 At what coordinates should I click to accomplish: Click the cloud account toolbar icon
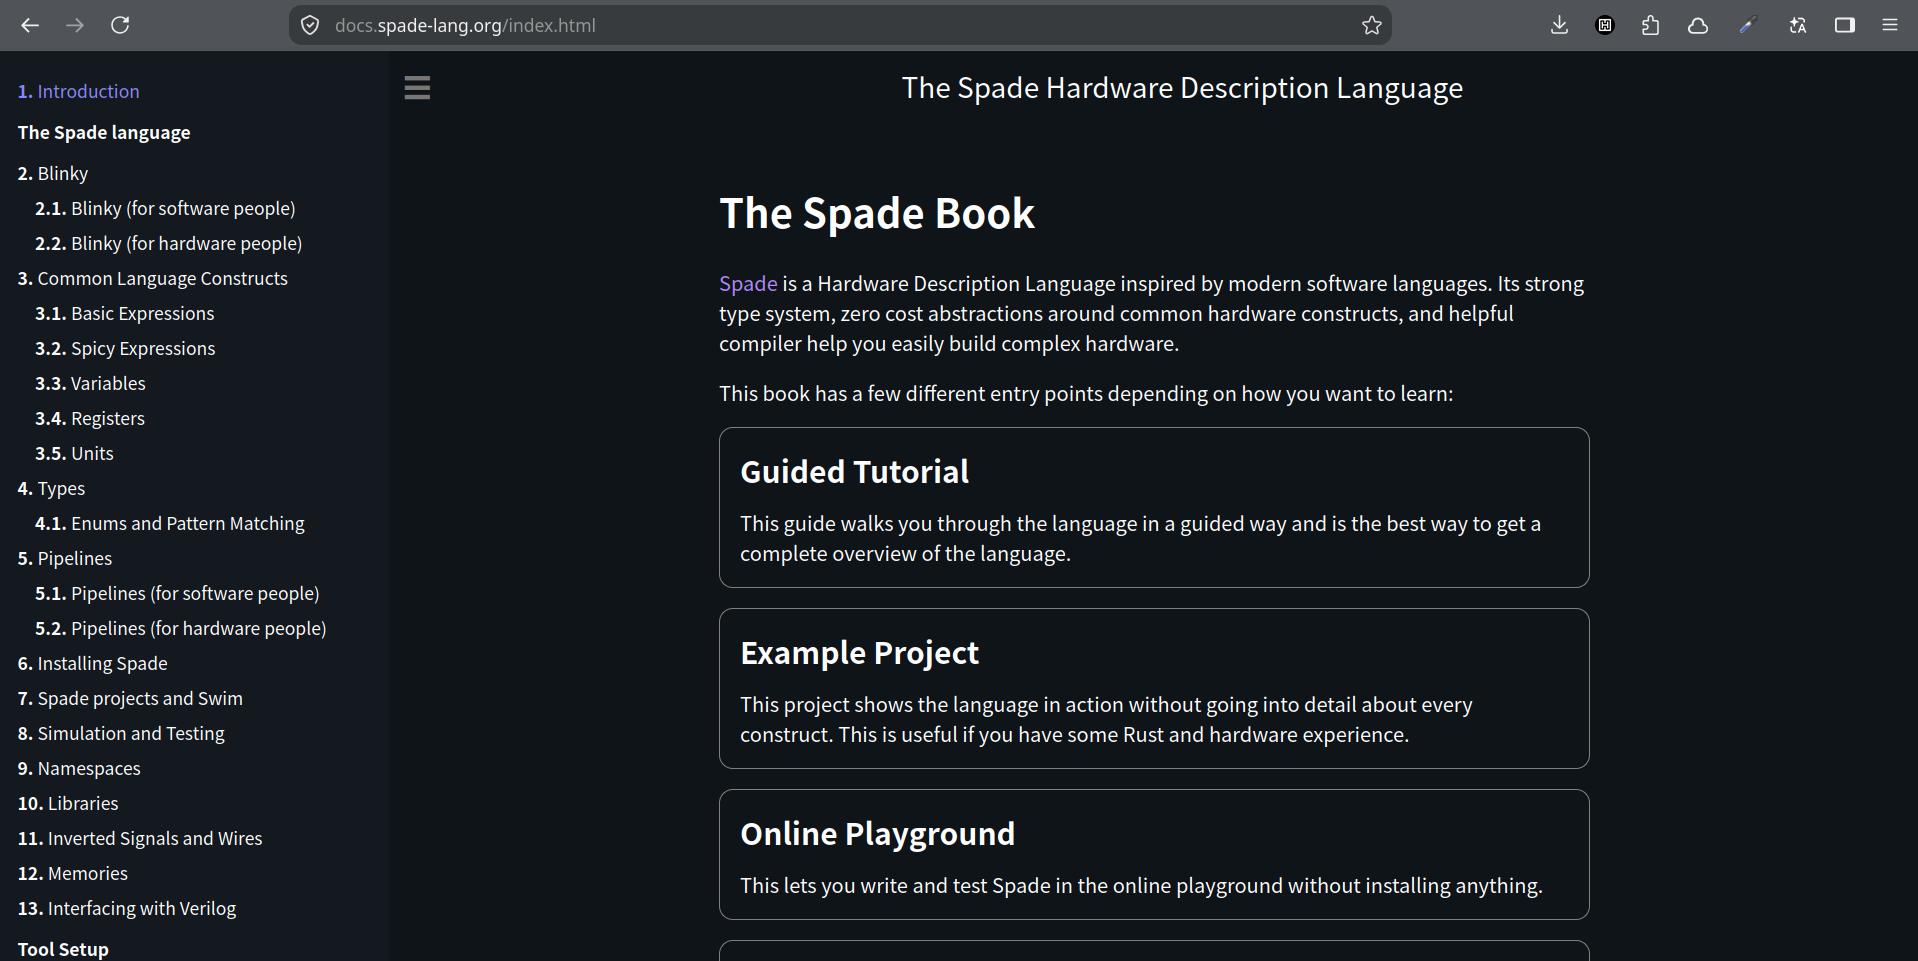click(x=1698, y=25)
